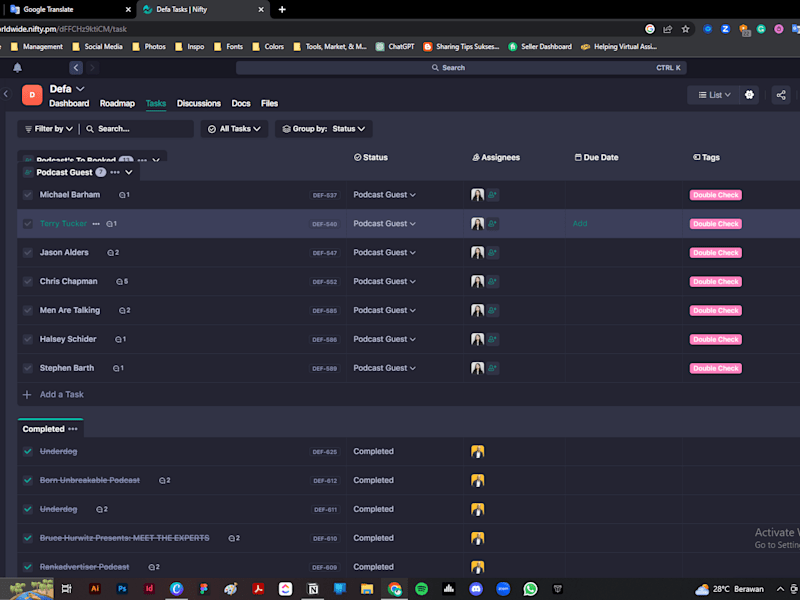Open Terry Tucker task options ellipsis

(x=96, y=223)
